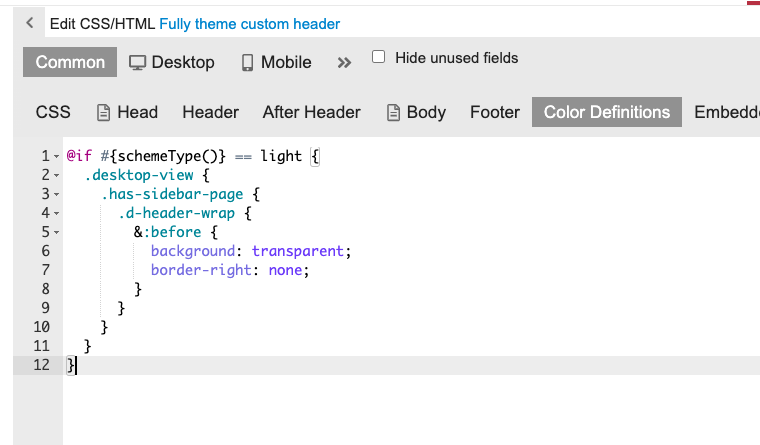Screen dimensions: 760x445
Task: Click the document icon on Body tab
Action: [393, 113]
